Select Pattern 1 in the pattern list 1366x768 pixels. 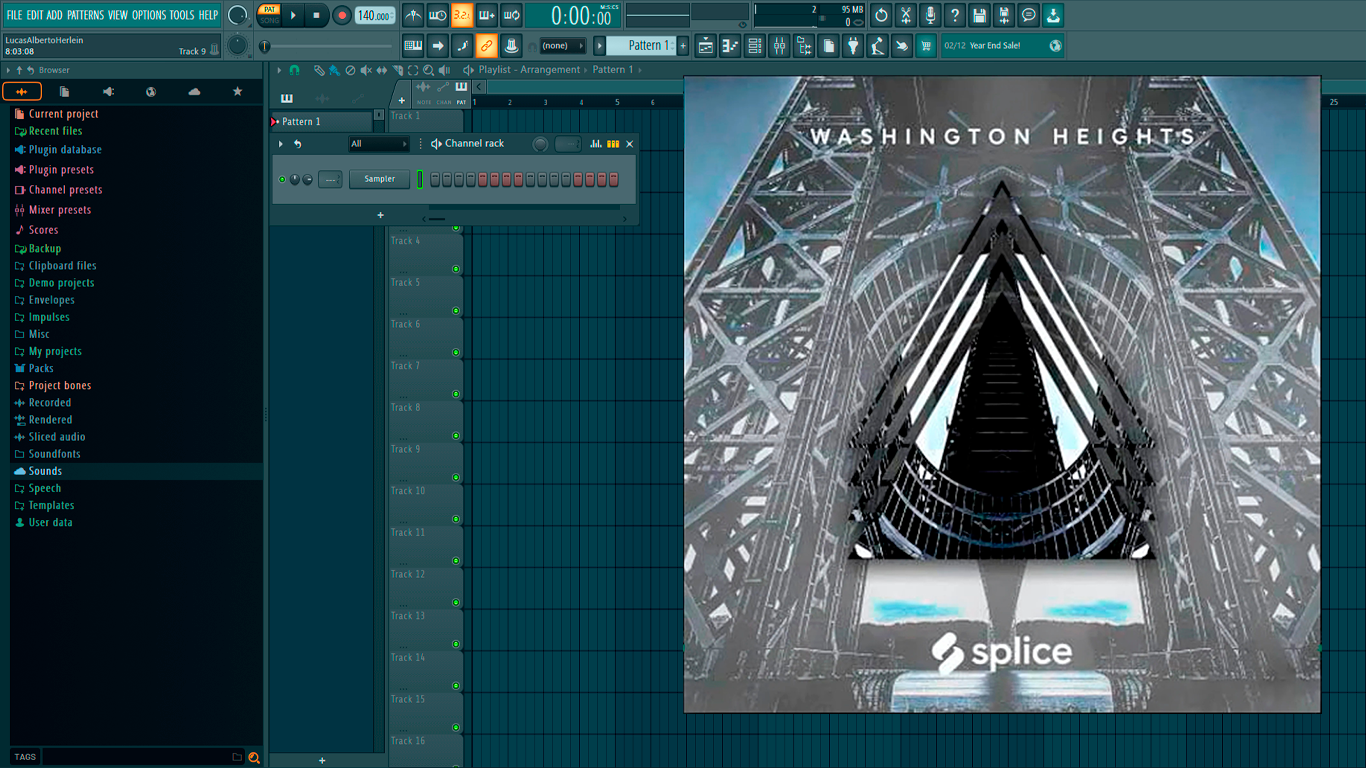pyautogui.click(x=322, y=122)
